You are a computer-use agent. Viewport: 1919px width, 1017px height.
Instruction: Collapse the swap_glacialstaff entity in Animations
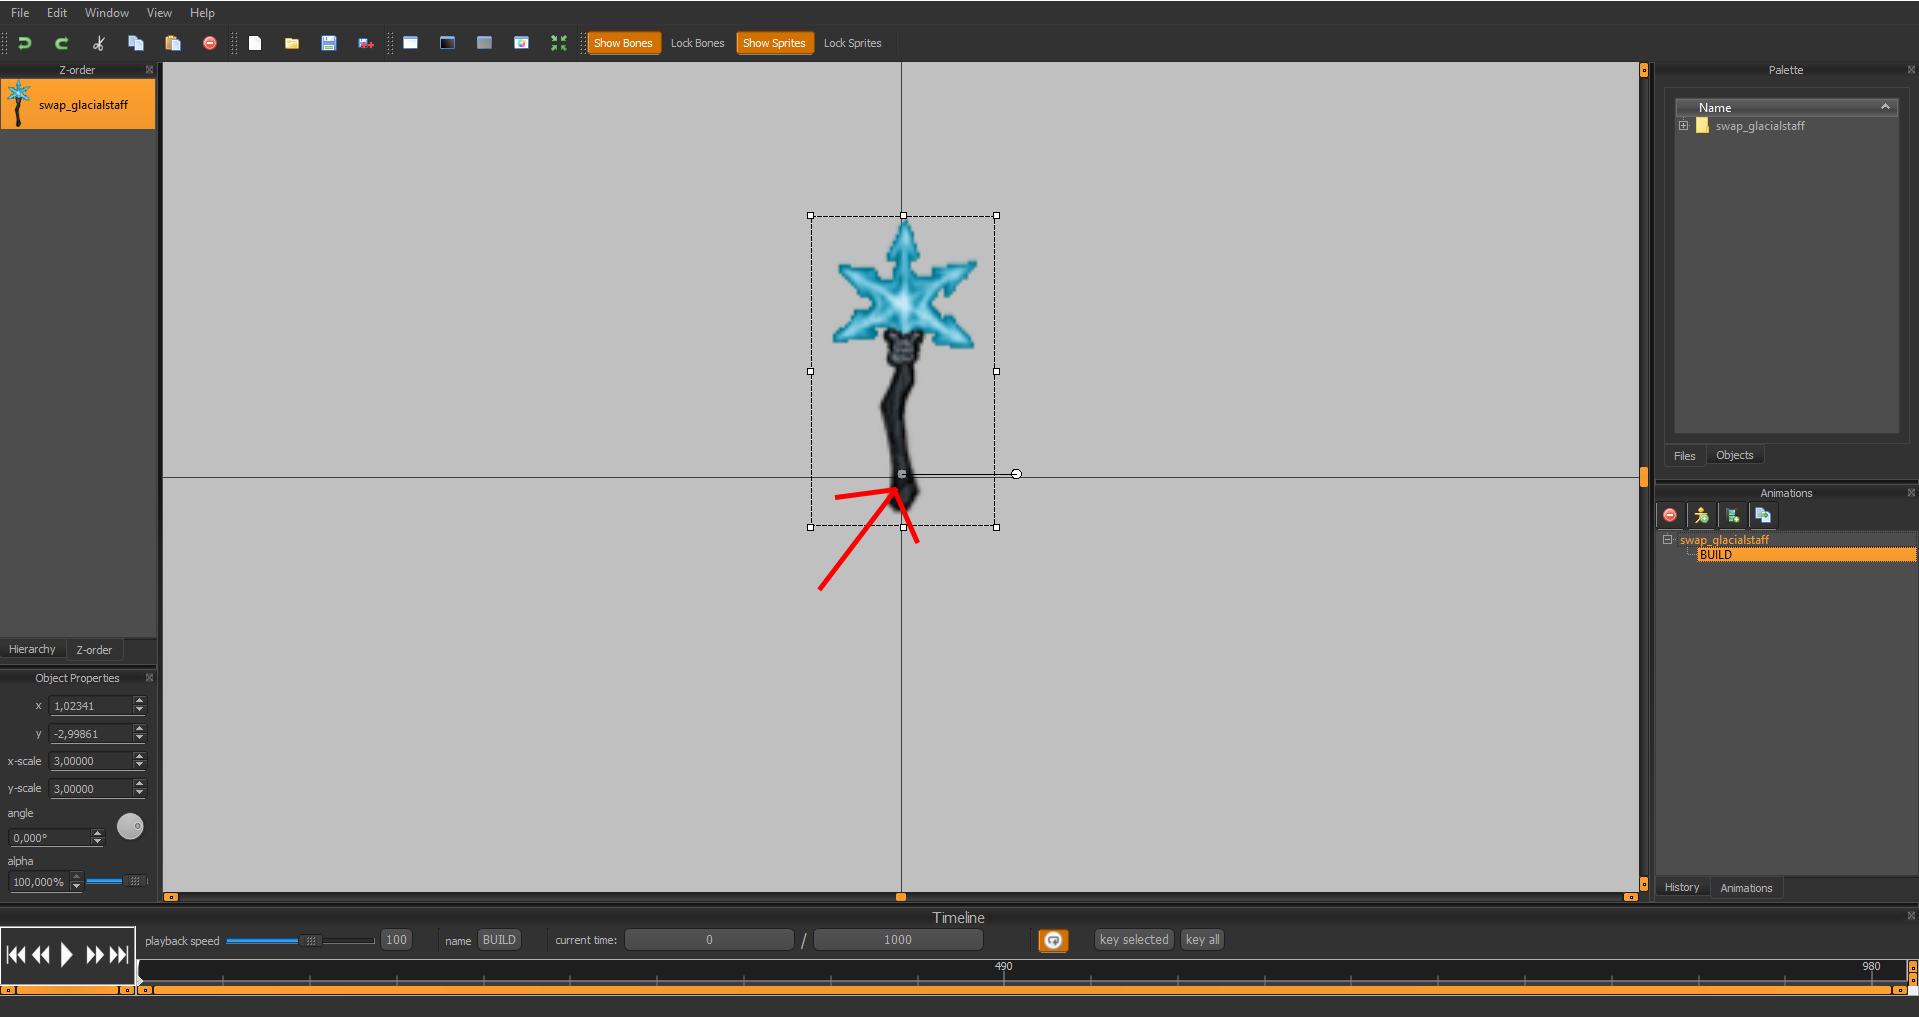1667,540
